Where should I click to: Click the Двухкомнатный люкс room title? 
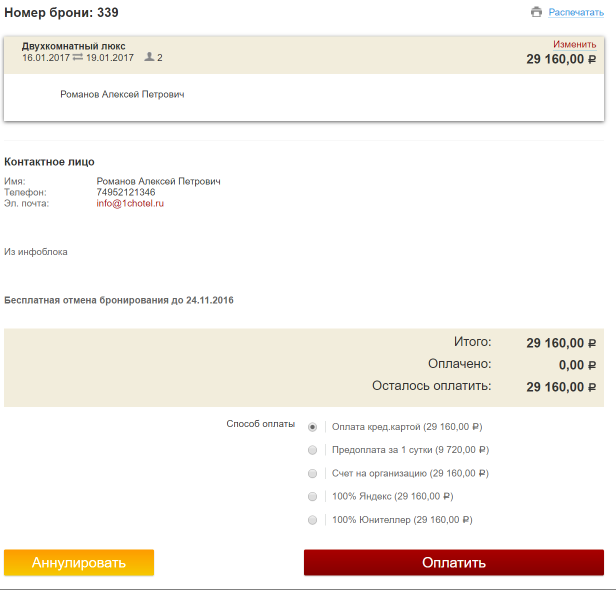(73, 46)
